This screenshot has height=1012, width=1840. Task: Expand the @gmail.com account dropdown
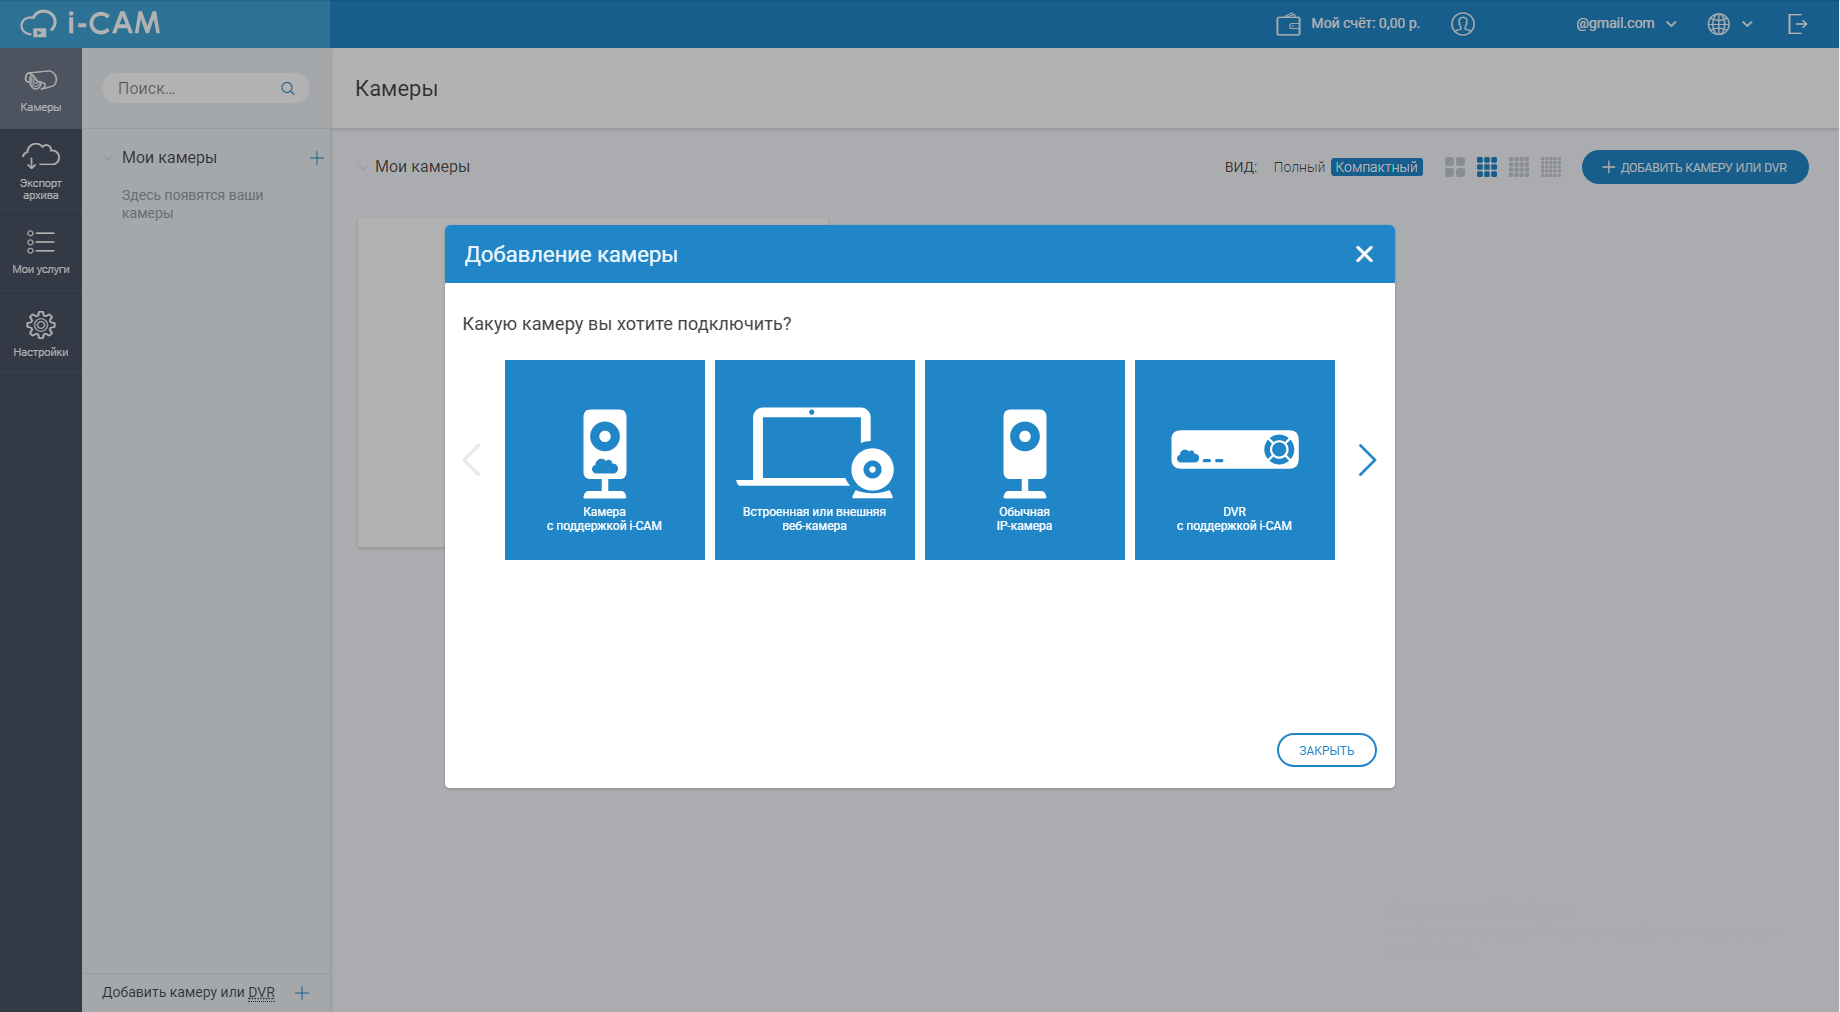[x=1626, y=24]
